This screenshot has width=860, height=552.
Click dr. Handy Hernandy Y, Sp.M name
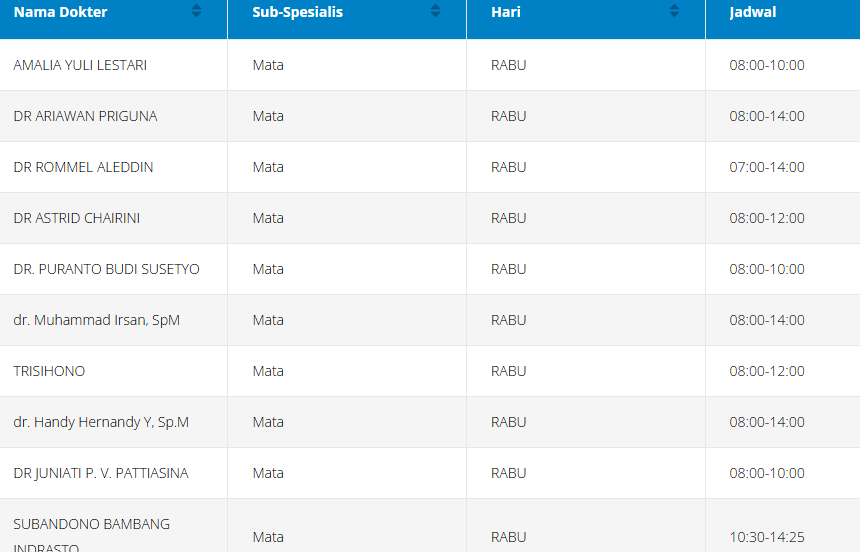[101, 422]
